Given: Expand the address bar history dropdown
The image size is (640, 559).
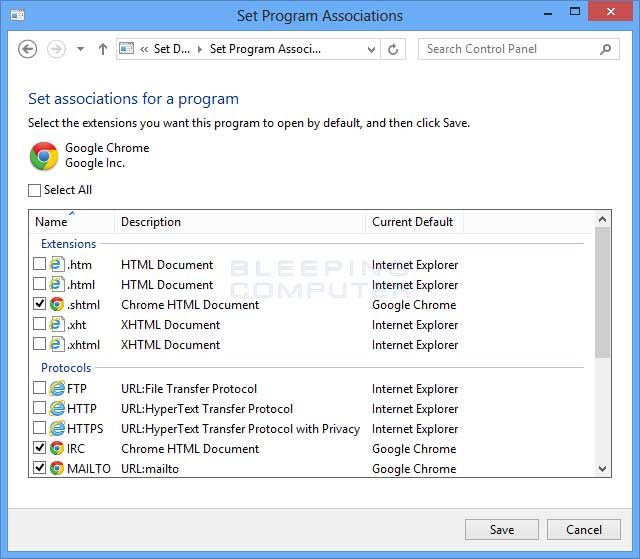Looking at the screenshot, I should [371, 49].
